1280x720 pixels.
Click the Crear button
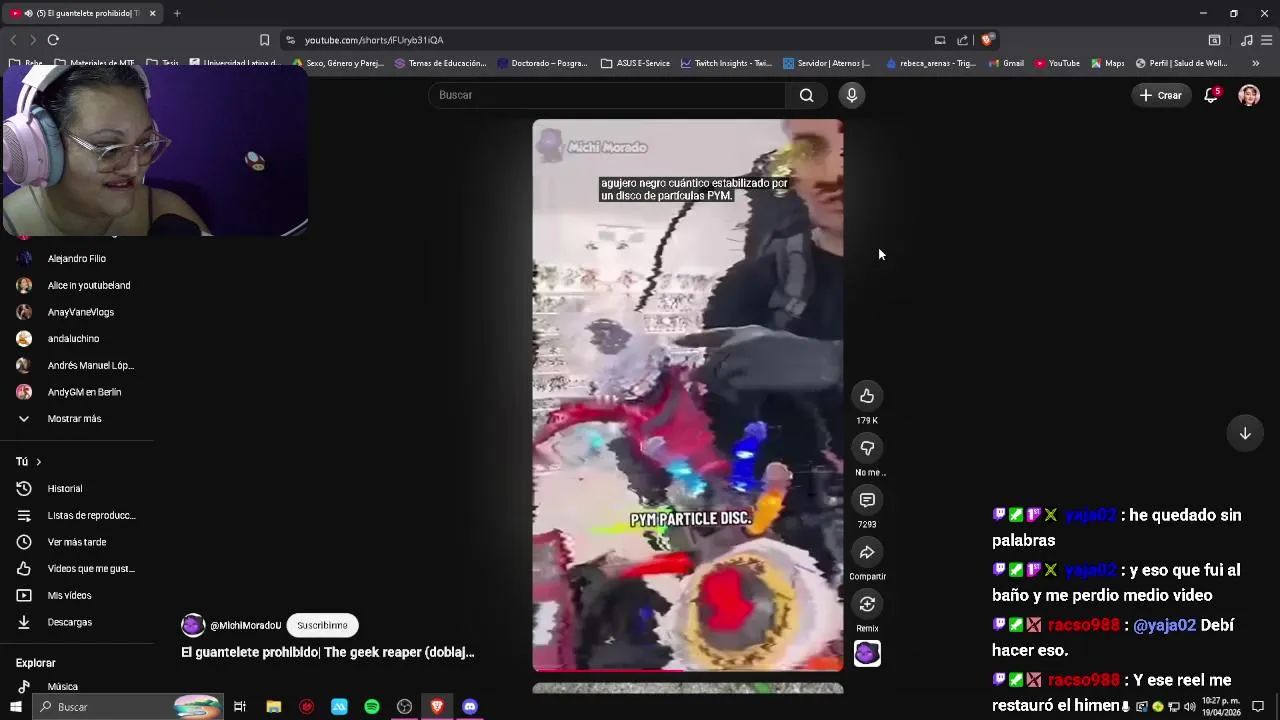[x=1160, y=95]
